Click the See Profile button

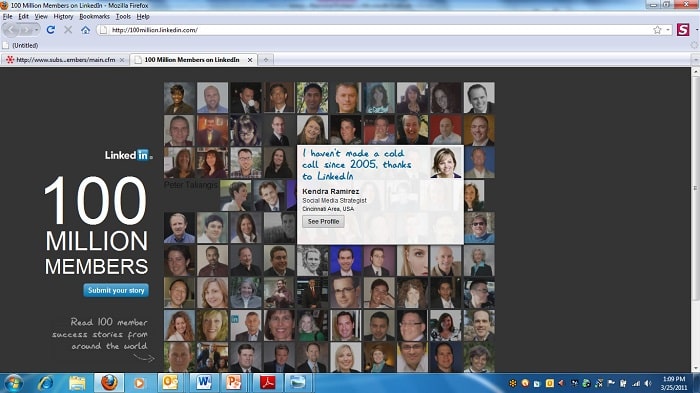click(x=323, y=222)
